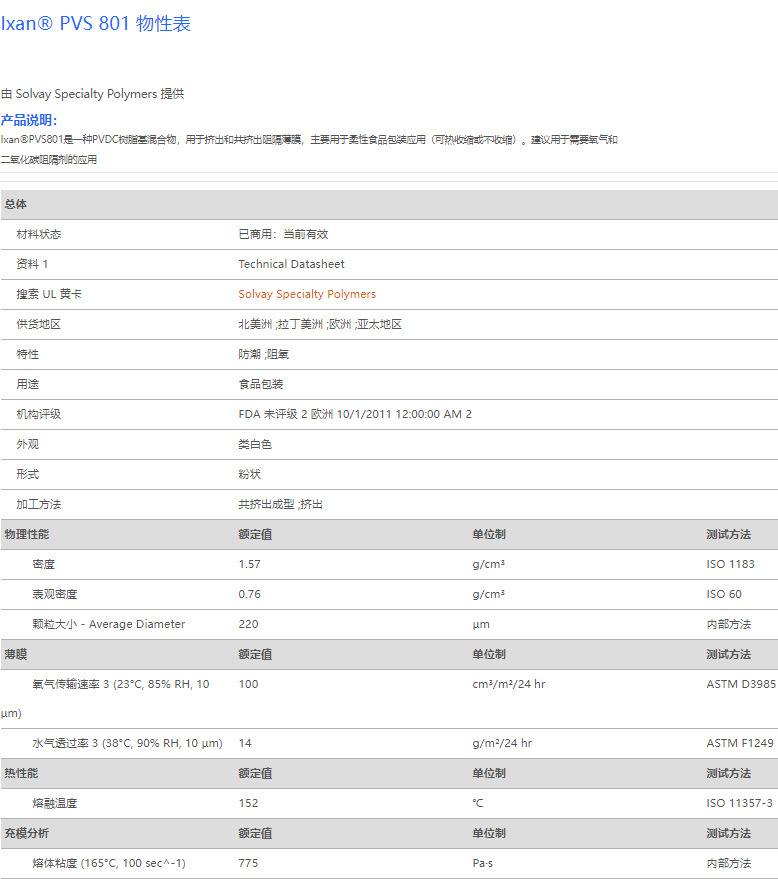778x879 pixels.
Task: Click the 外观 row label
Action: tap(27, 444)
